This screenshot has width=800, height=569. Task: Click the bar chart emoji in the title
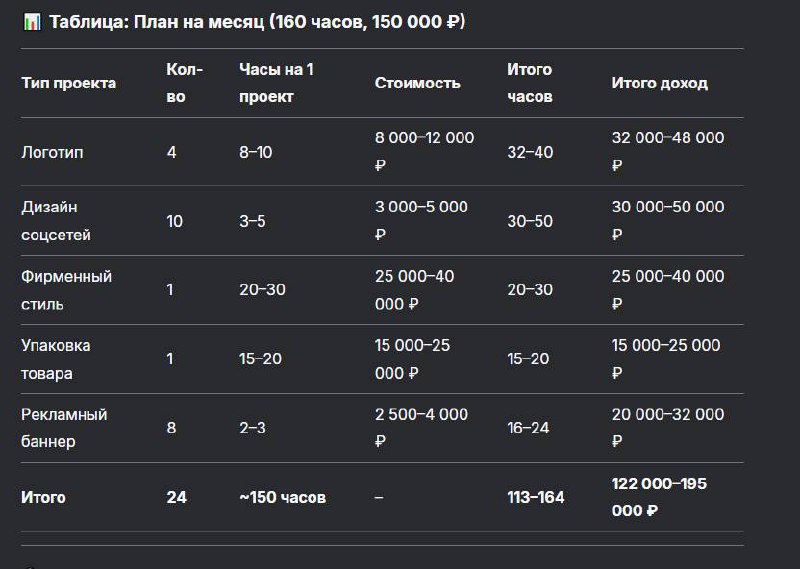coord(31,22)
